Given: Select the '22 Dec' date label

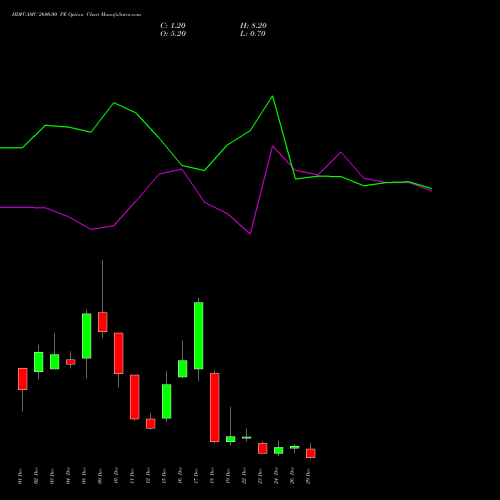Looking at the screenshot, I should (x=244, y=476).
